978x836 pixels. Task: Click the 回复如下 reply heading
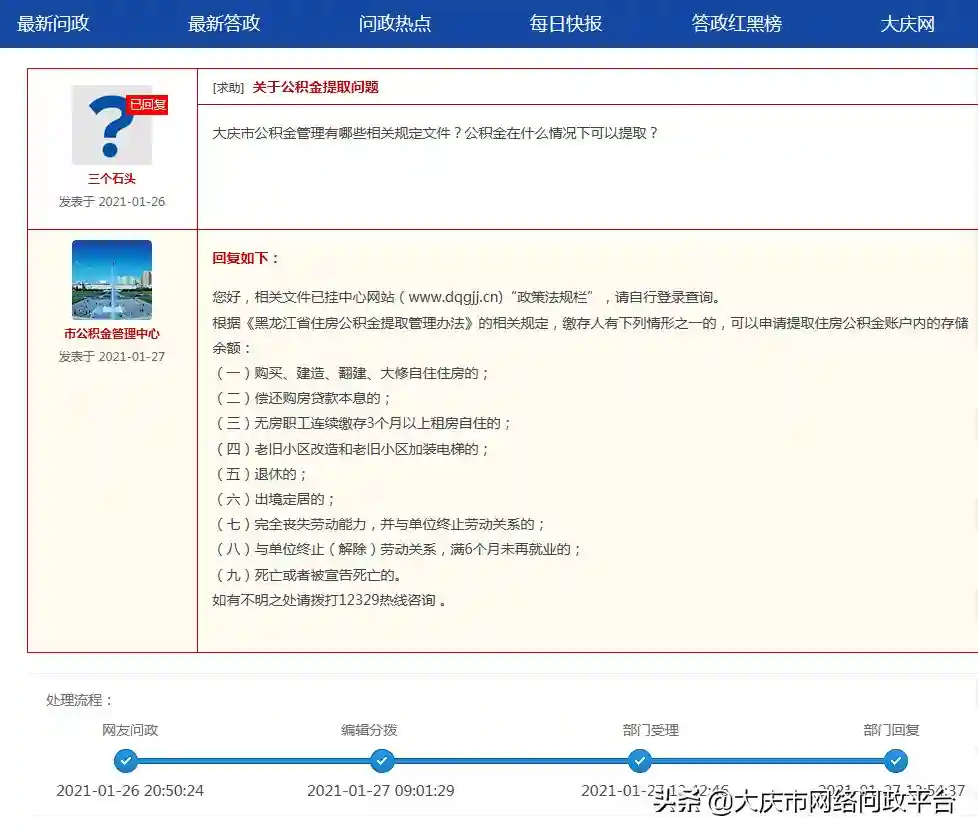tap(246, 258)
